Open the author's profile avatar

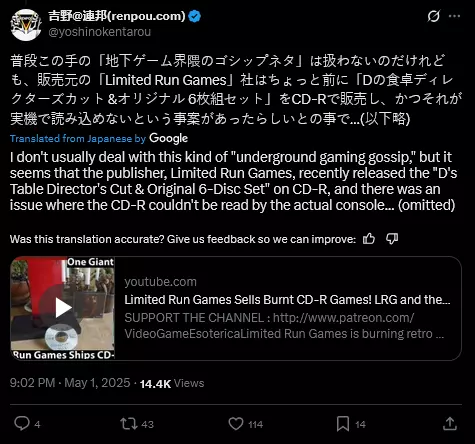tap(26, 25)
